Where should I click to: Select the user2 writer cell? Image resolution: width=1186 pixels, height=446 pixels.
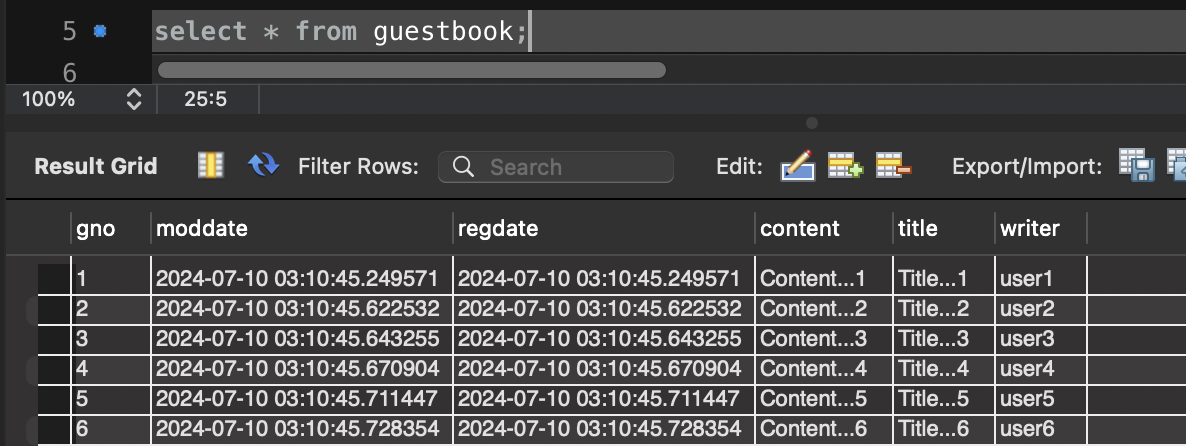[1041, 308]
